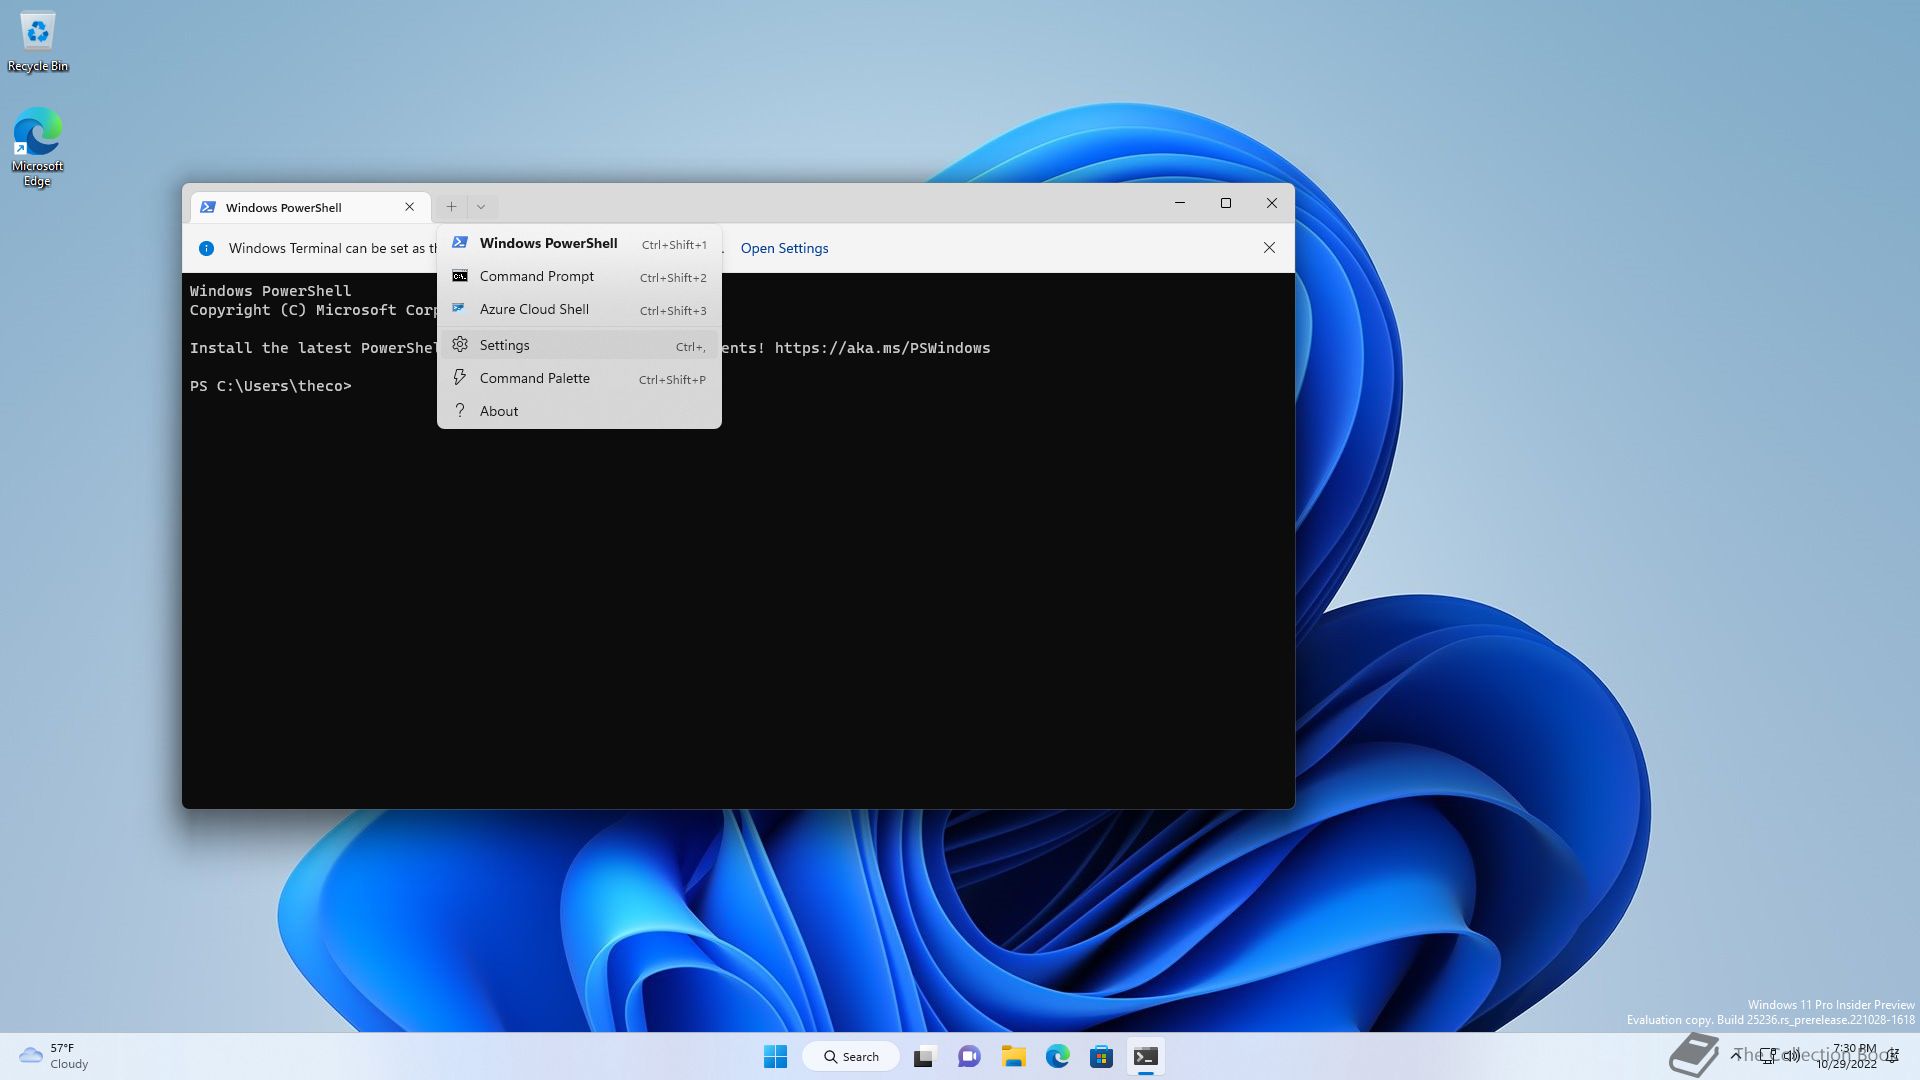Open About from the dropdown menu
This screenshot has height=1080, width=1920.
click(579, 411)
